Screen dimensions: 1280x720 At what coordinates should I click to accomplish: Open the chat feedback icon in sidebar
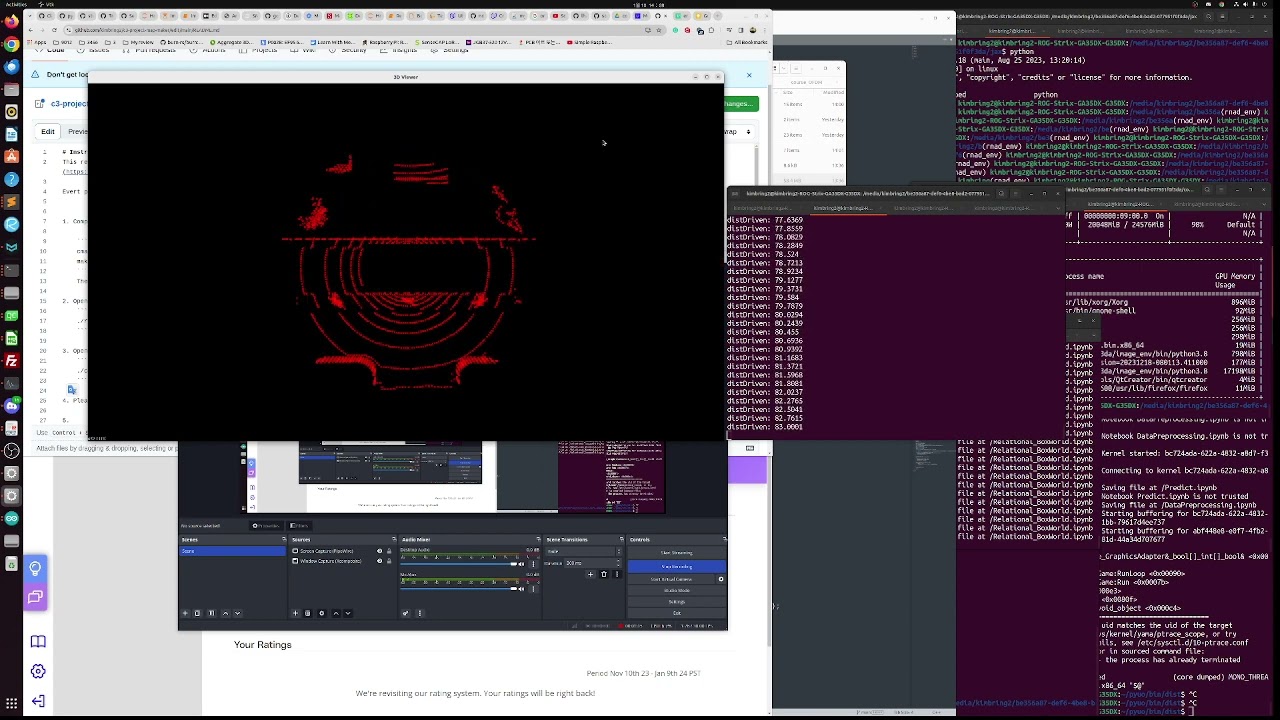(x=35, y=597)
